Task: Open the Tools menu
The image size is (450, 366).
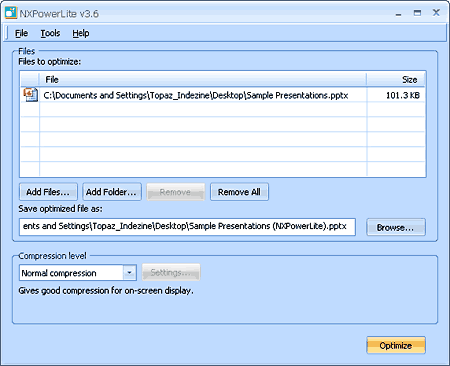Action: 50,33
